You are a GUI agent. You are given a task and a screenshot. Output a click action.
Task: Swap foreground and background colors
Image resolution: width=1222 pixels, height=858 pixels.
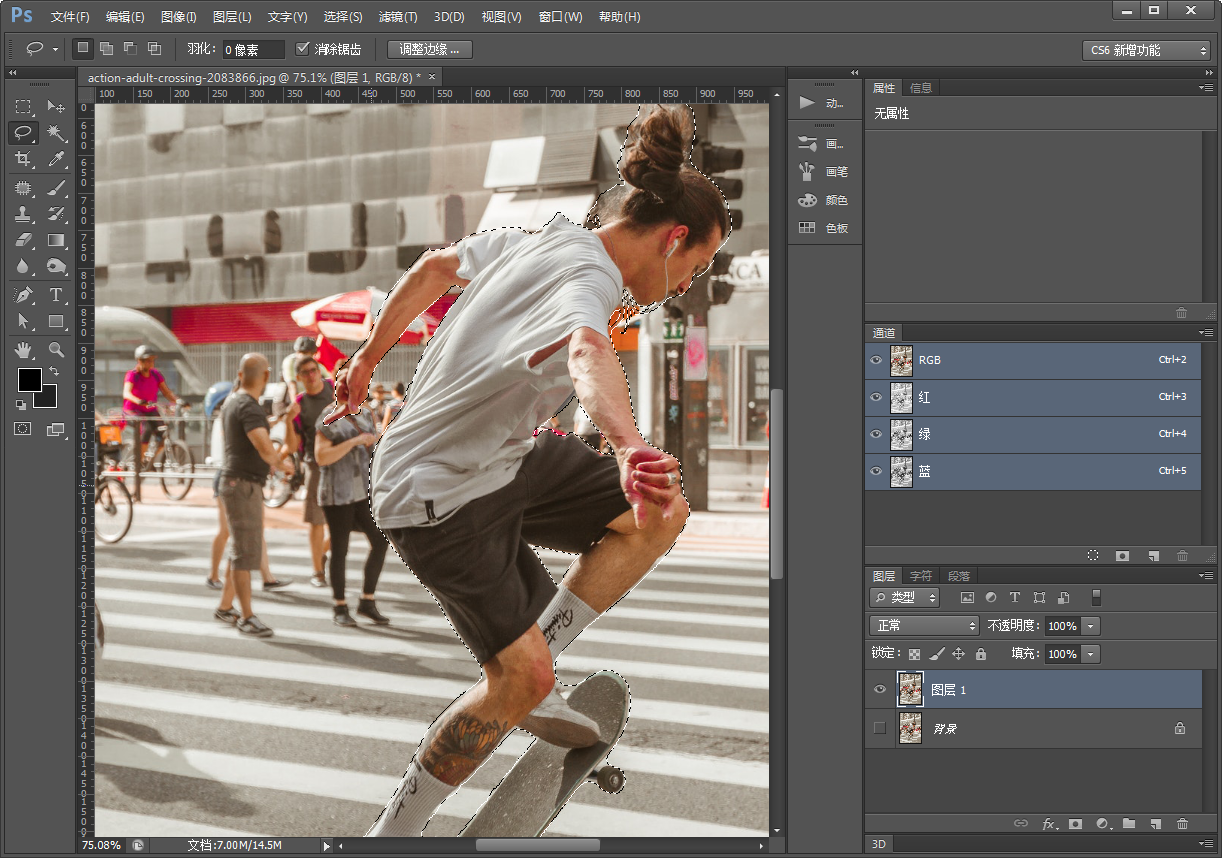53,371
